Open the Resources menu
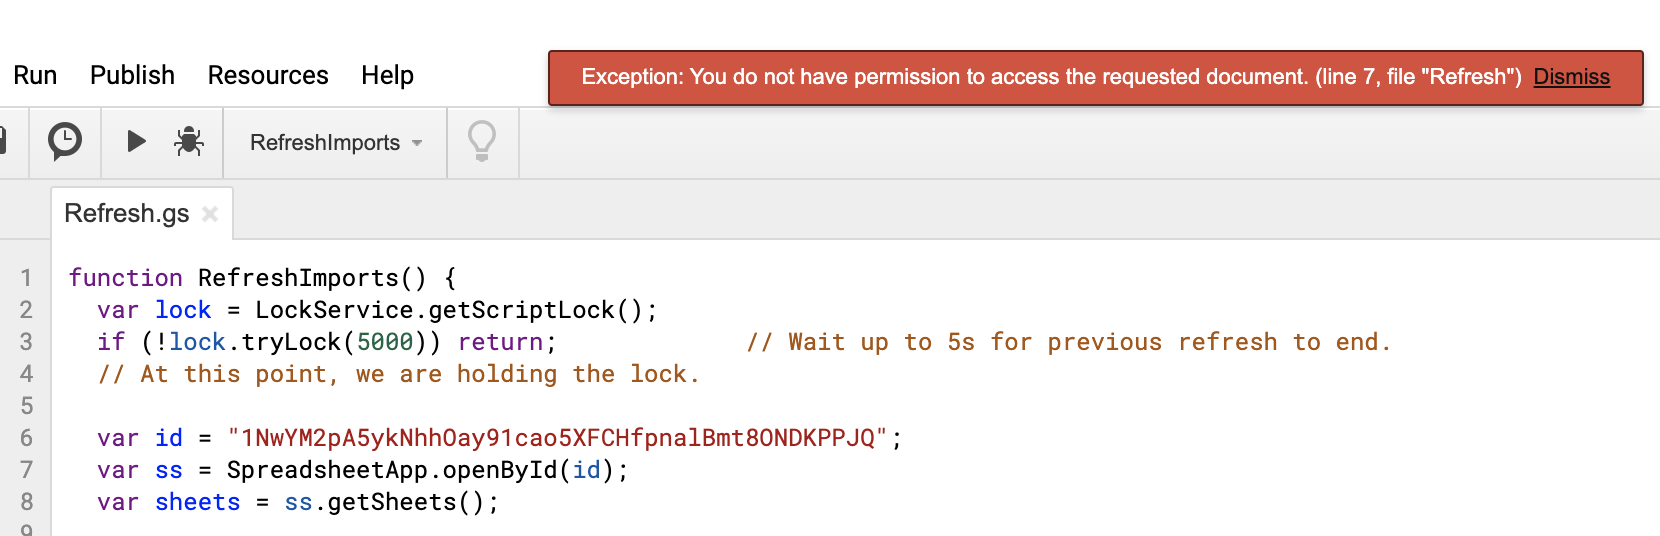 pyautogui.click(x=268, y=76)
